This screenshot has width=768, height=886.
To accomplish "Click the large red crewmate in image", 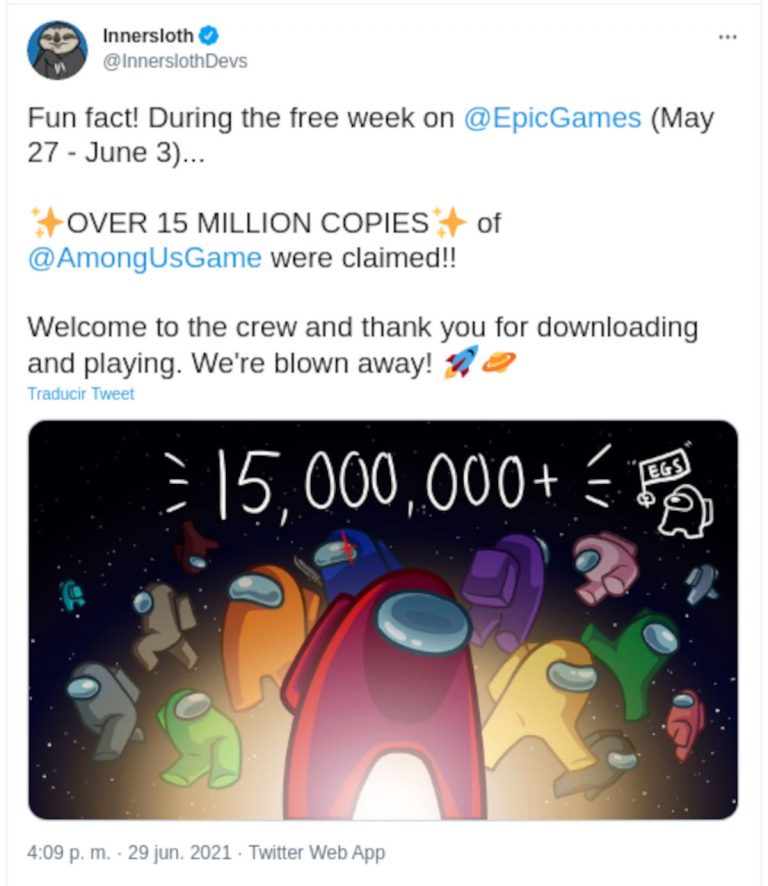I will coord(389,690).
